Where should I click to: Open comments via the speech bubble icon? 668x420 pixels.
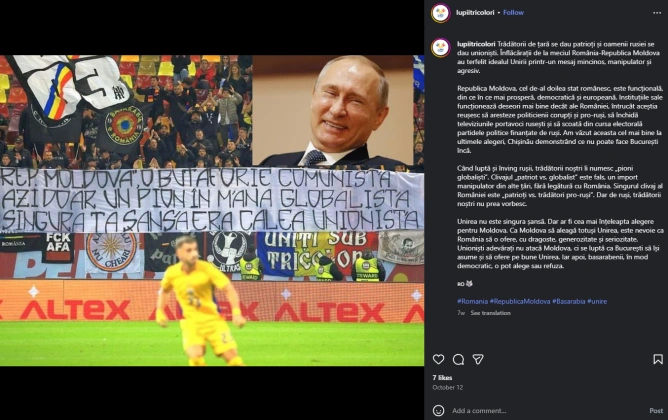[458, 360]
